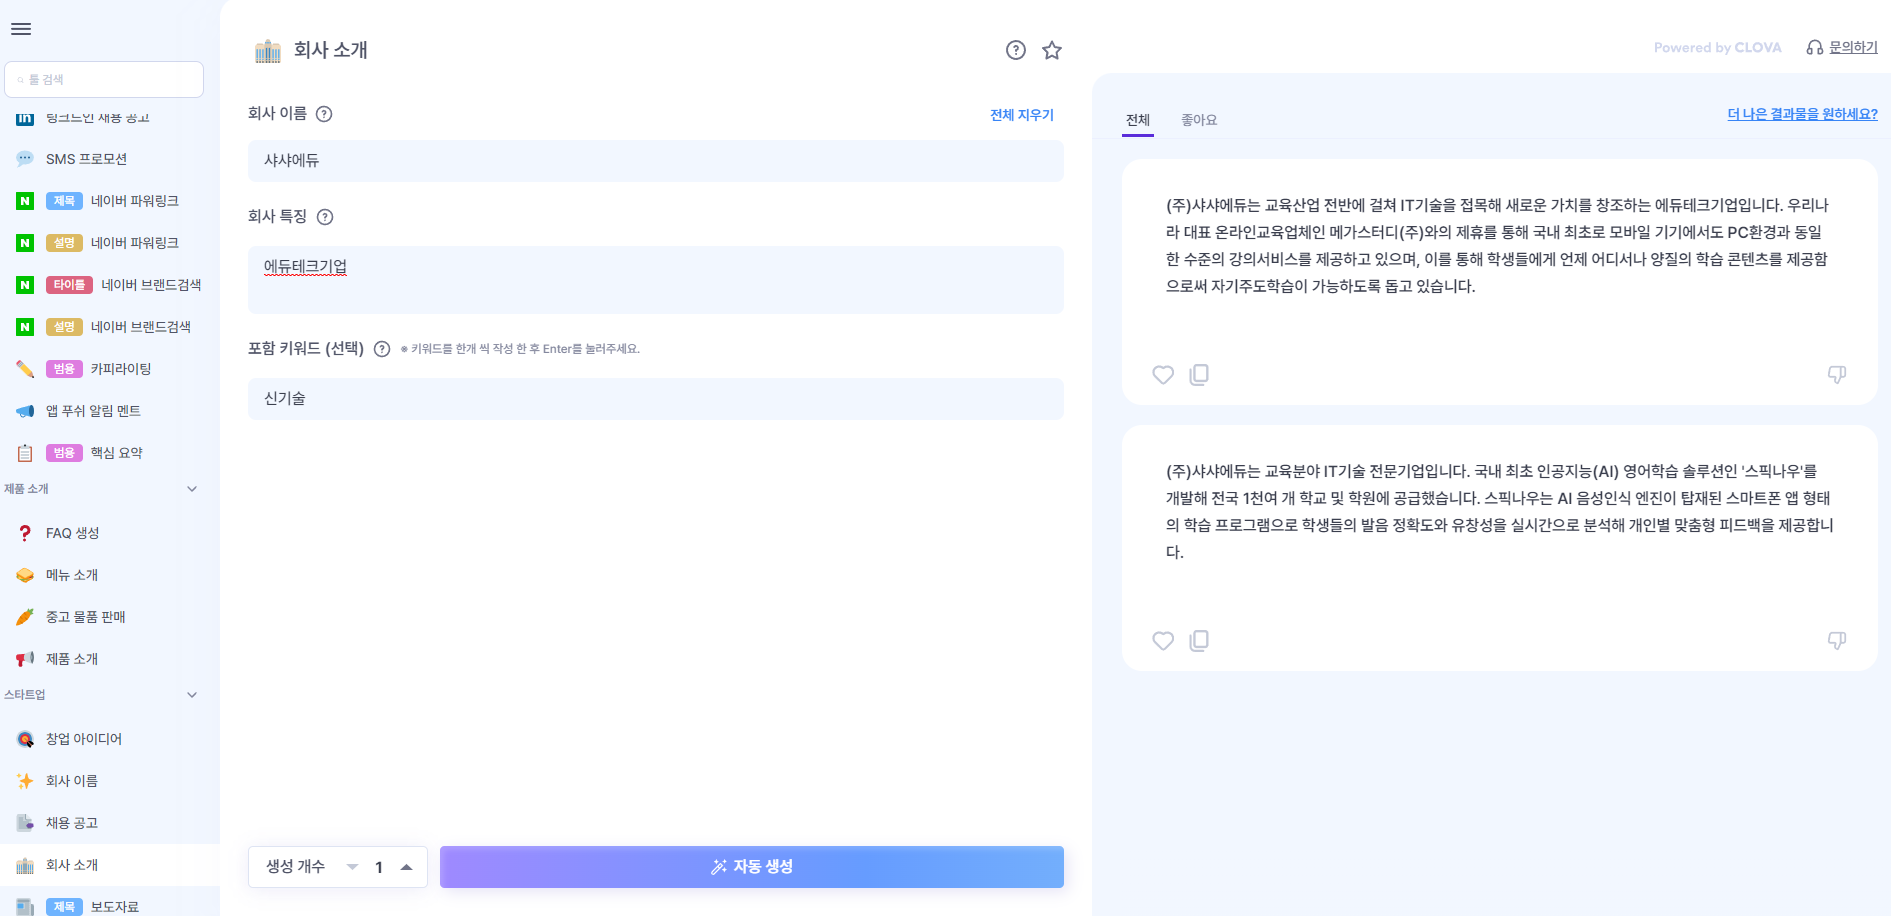Screen dimensions: 1891x916
Task: Click the 자동 생성 button
Action: point(752,867)
